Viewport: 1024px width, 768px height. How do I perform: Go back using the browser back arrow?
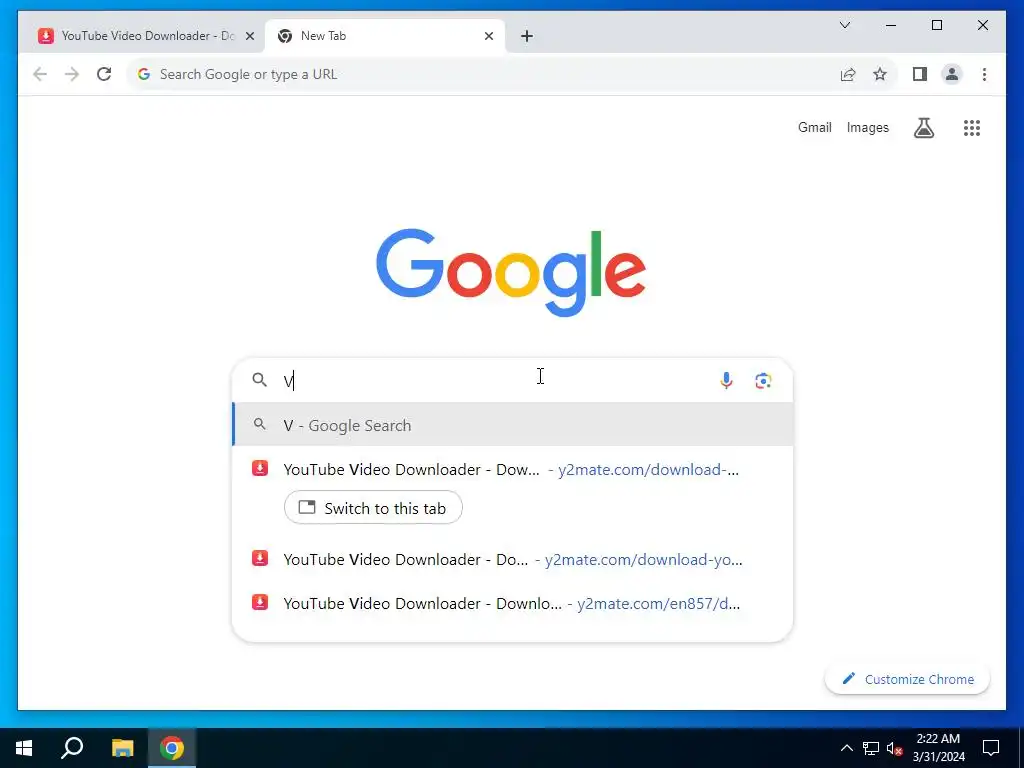(x=40, y=74)
